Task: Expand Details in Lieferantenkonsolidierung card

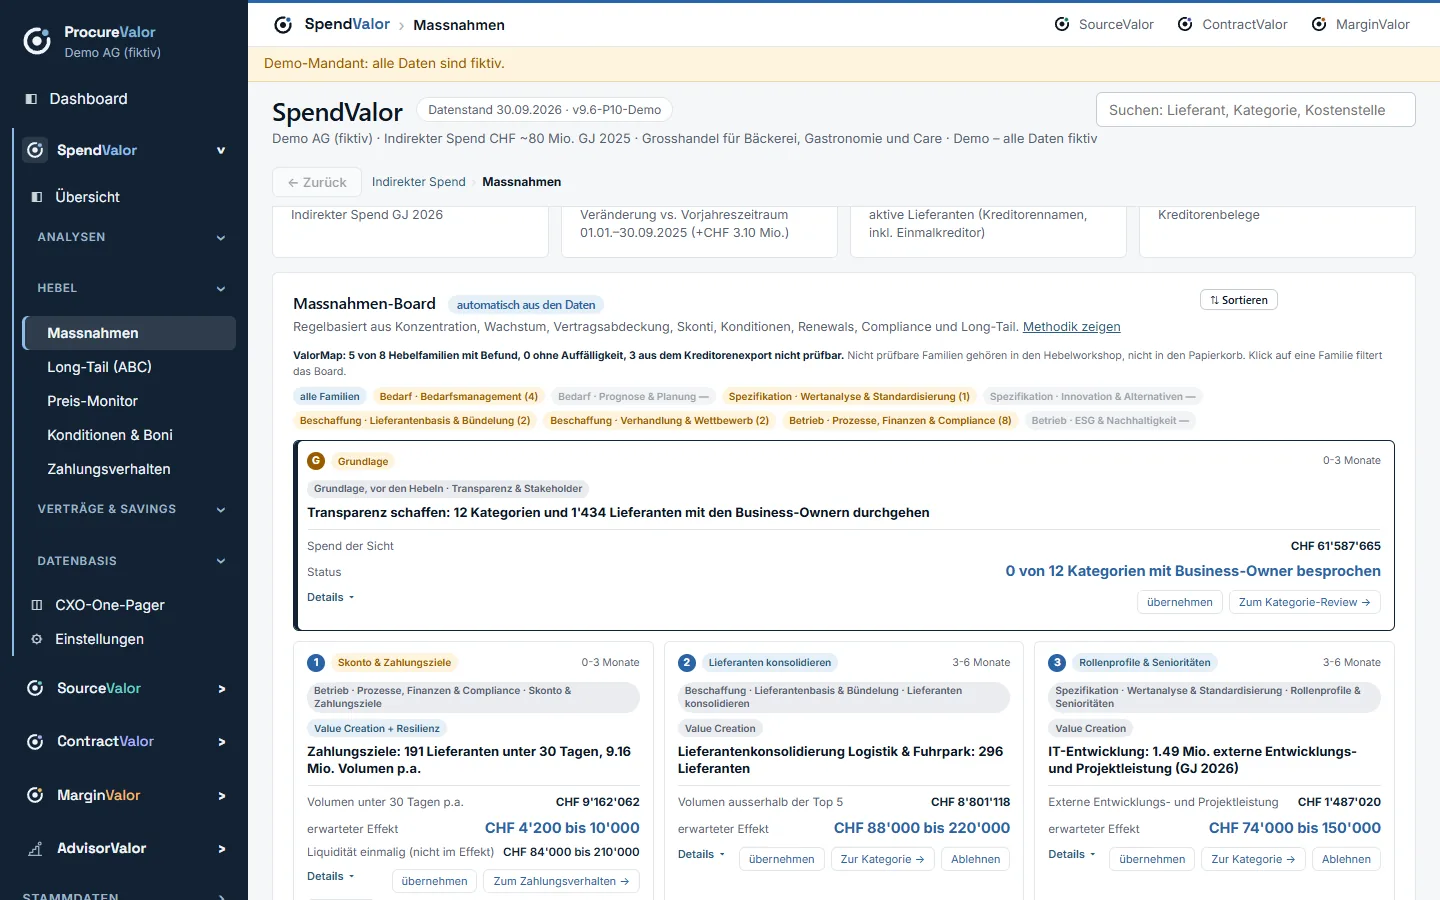Action: pos(702,854)
